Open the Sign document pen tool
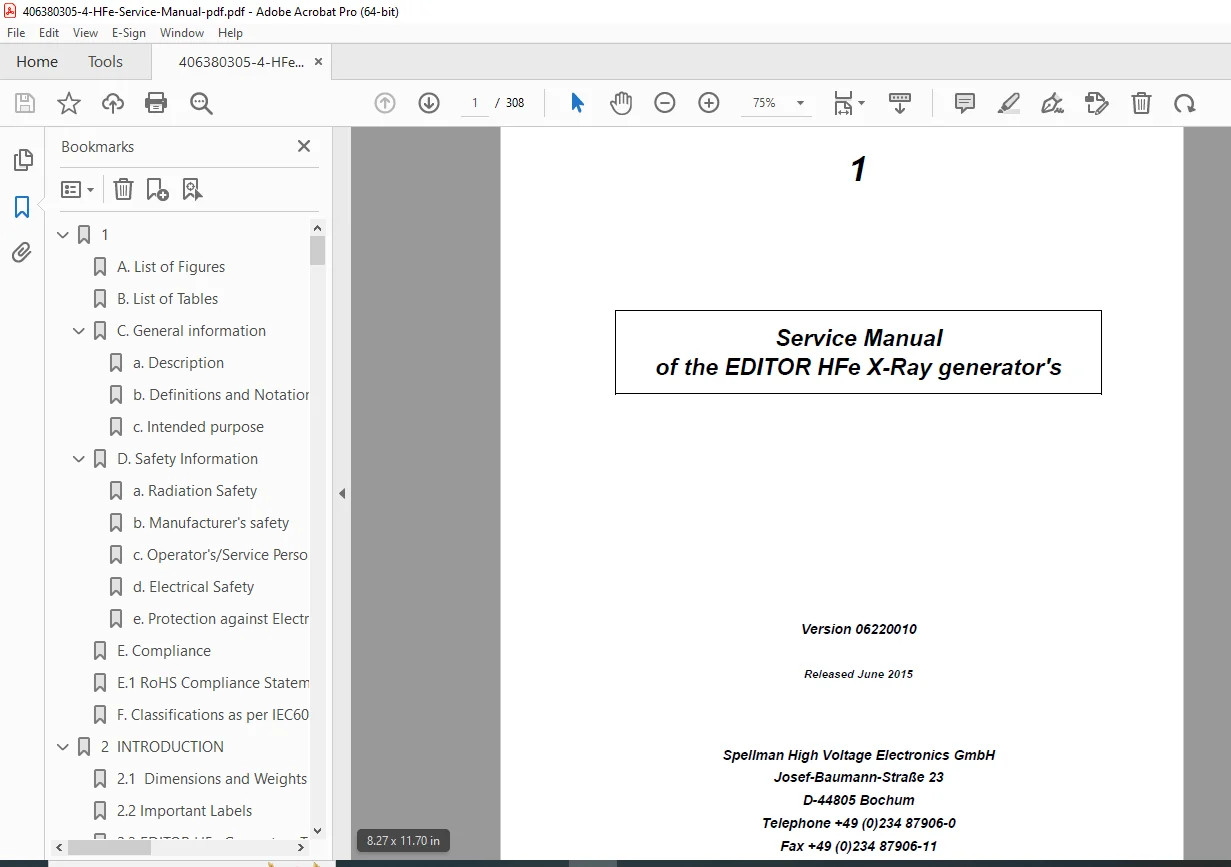The image size is (1231, 867). pos(1052,103)
